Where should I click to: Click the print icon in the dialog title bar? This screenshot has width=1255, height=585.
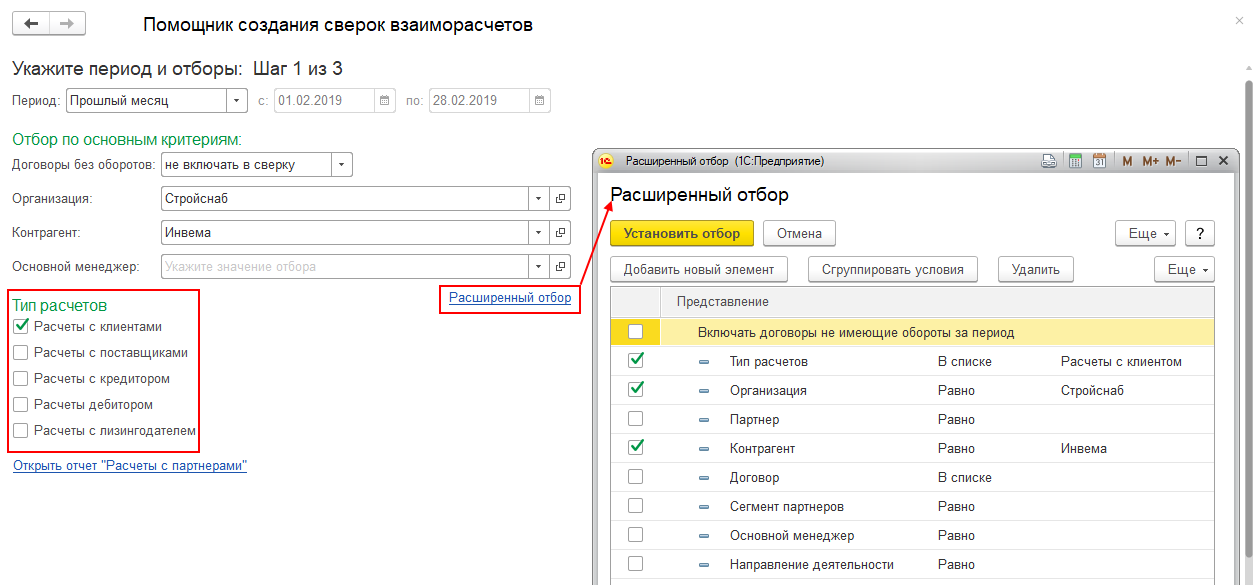(x=1050, y=161)
